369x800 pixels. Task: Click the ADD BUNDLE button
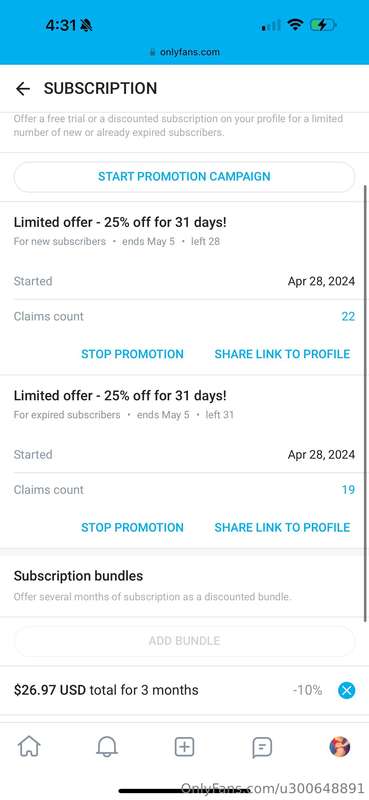click(184, 641)
